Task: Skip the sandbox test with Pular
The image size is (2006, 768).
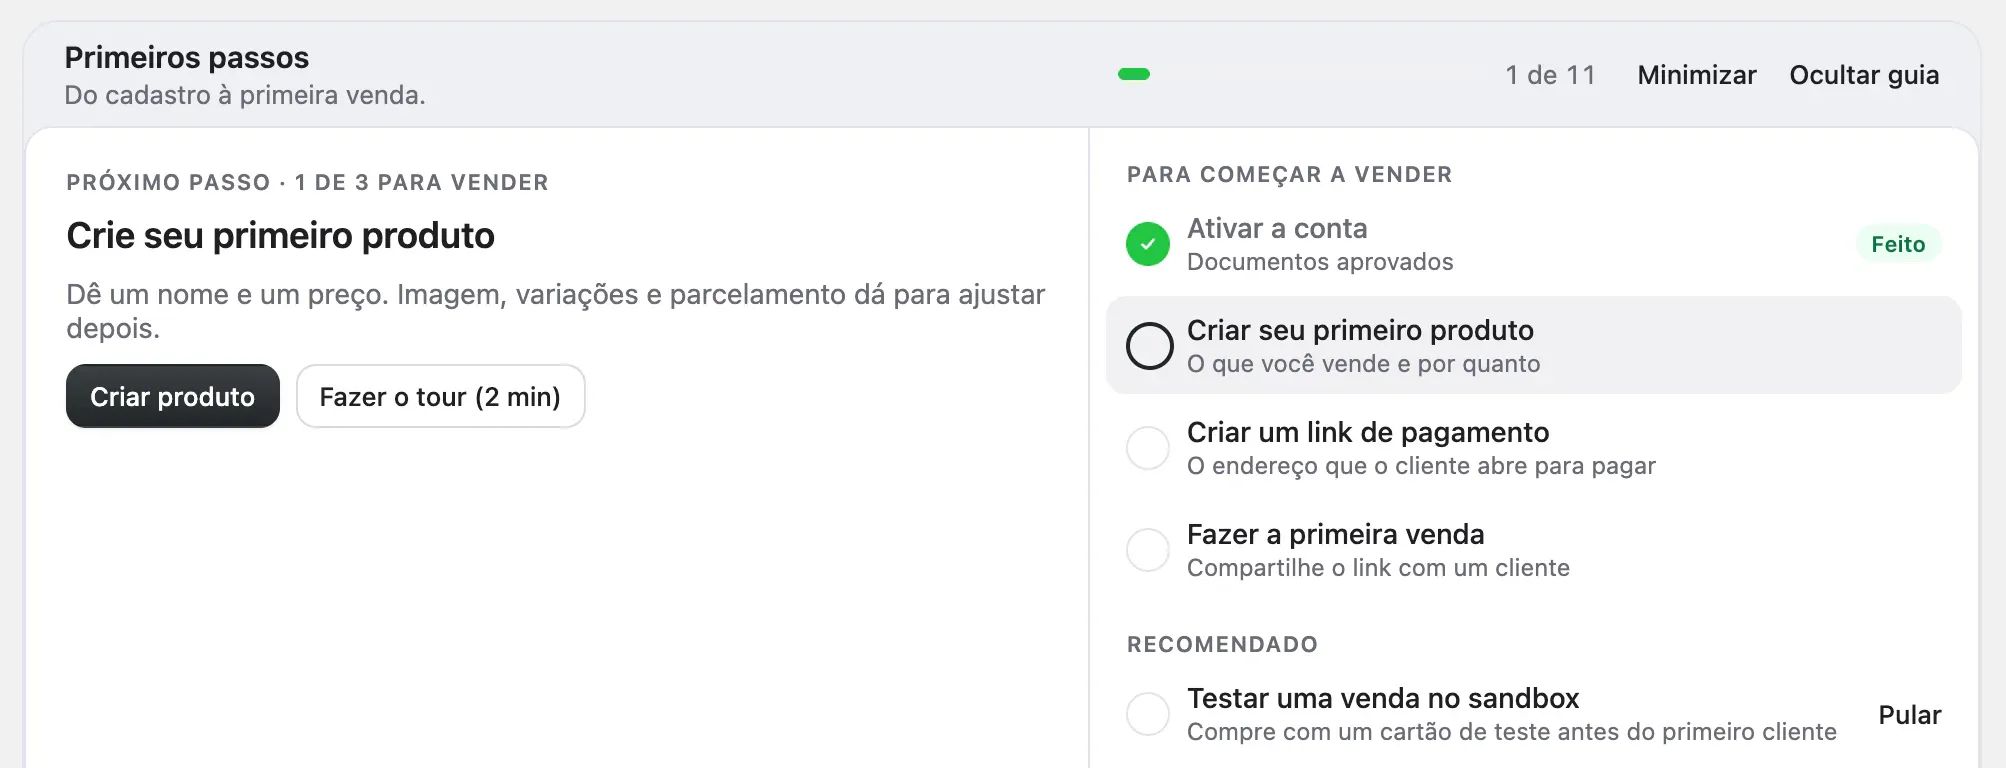Action: click(1910, 715)
